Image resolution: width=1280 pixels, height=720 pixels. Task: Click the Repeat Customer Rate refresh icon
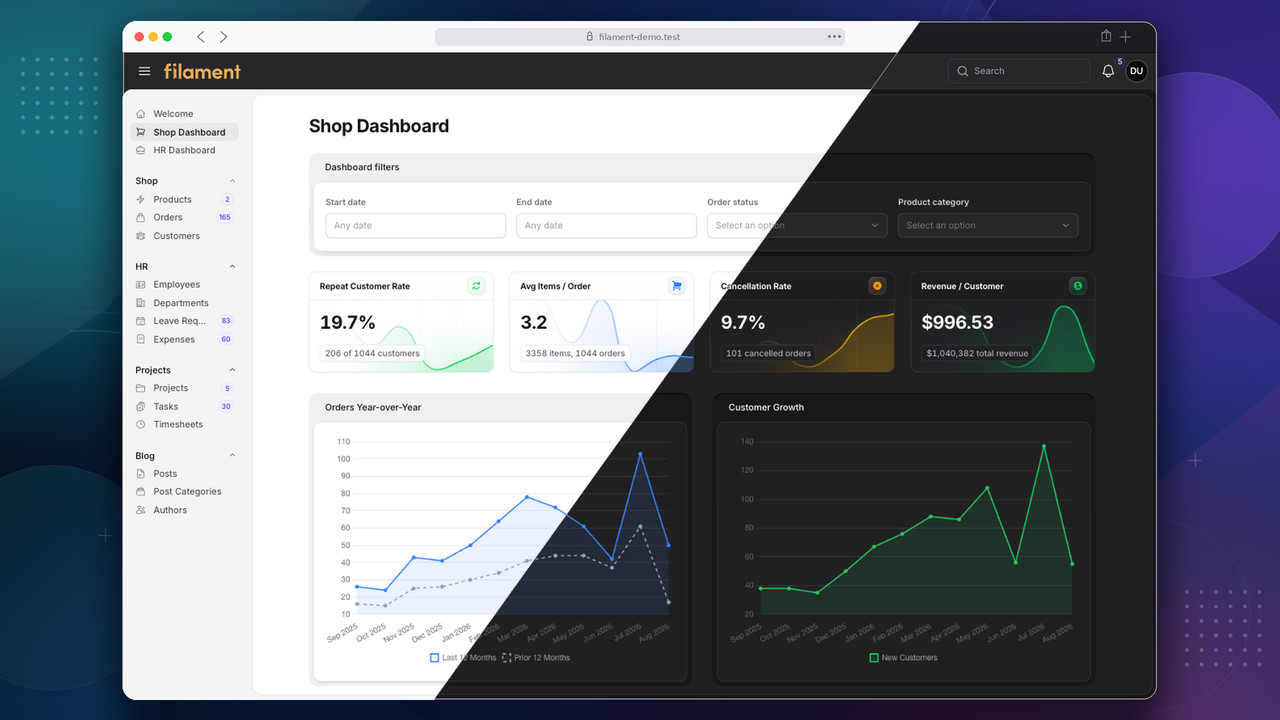pos(476,286)
